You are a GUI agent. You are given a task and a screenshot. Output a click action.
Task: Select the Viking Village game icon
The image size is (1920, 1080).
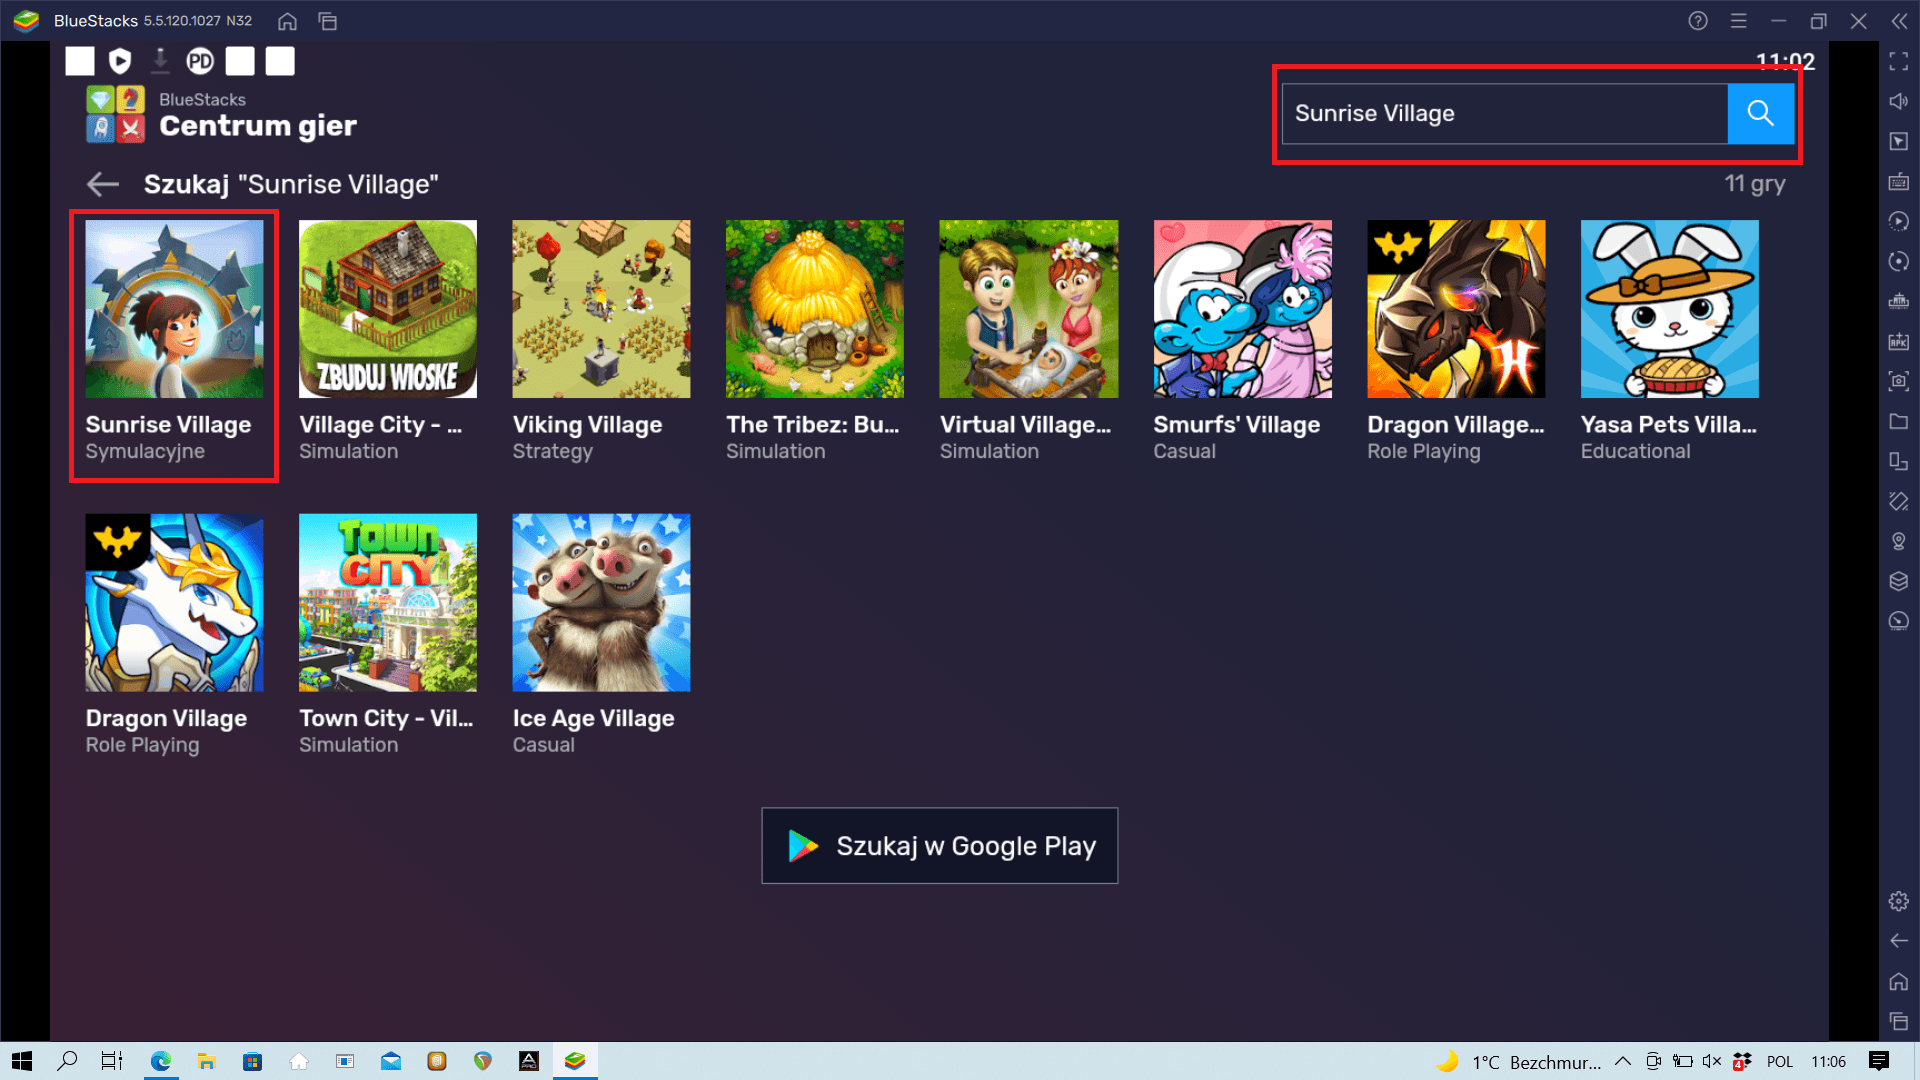601,310
